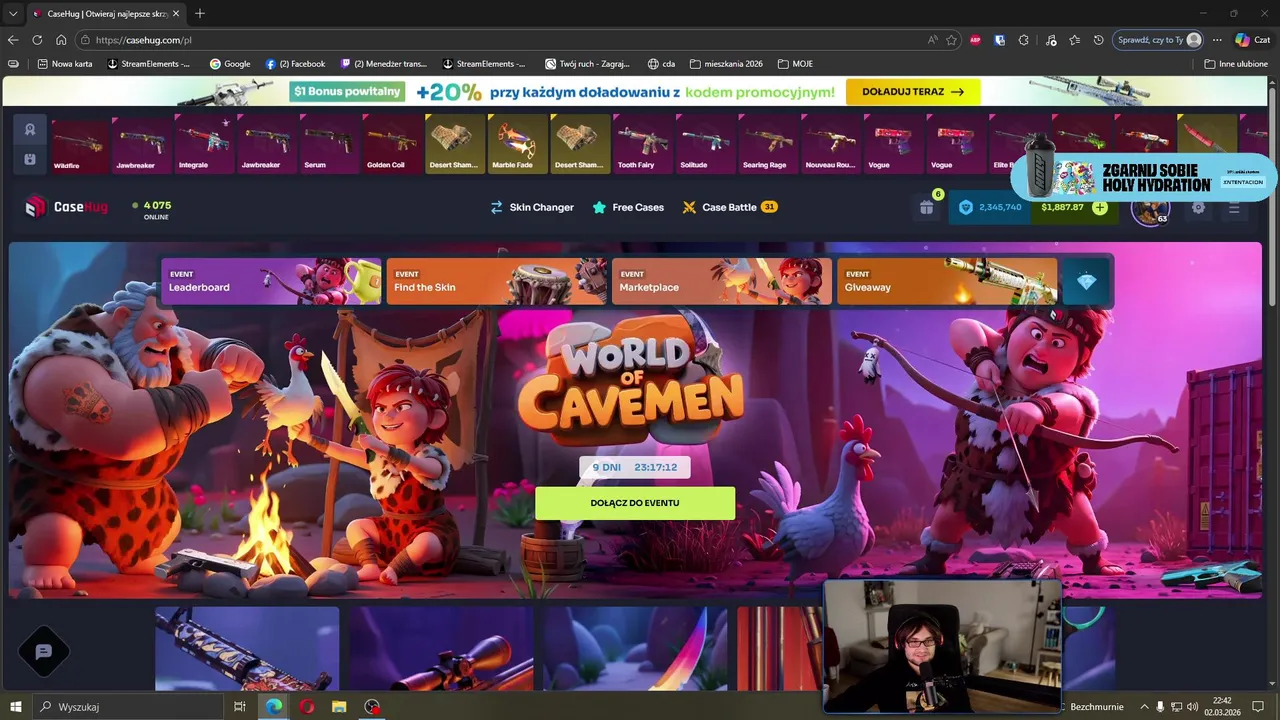Open Edge settings three-dot menu
This screenshot has height=720, width=1280.
tap(1217, 40)
